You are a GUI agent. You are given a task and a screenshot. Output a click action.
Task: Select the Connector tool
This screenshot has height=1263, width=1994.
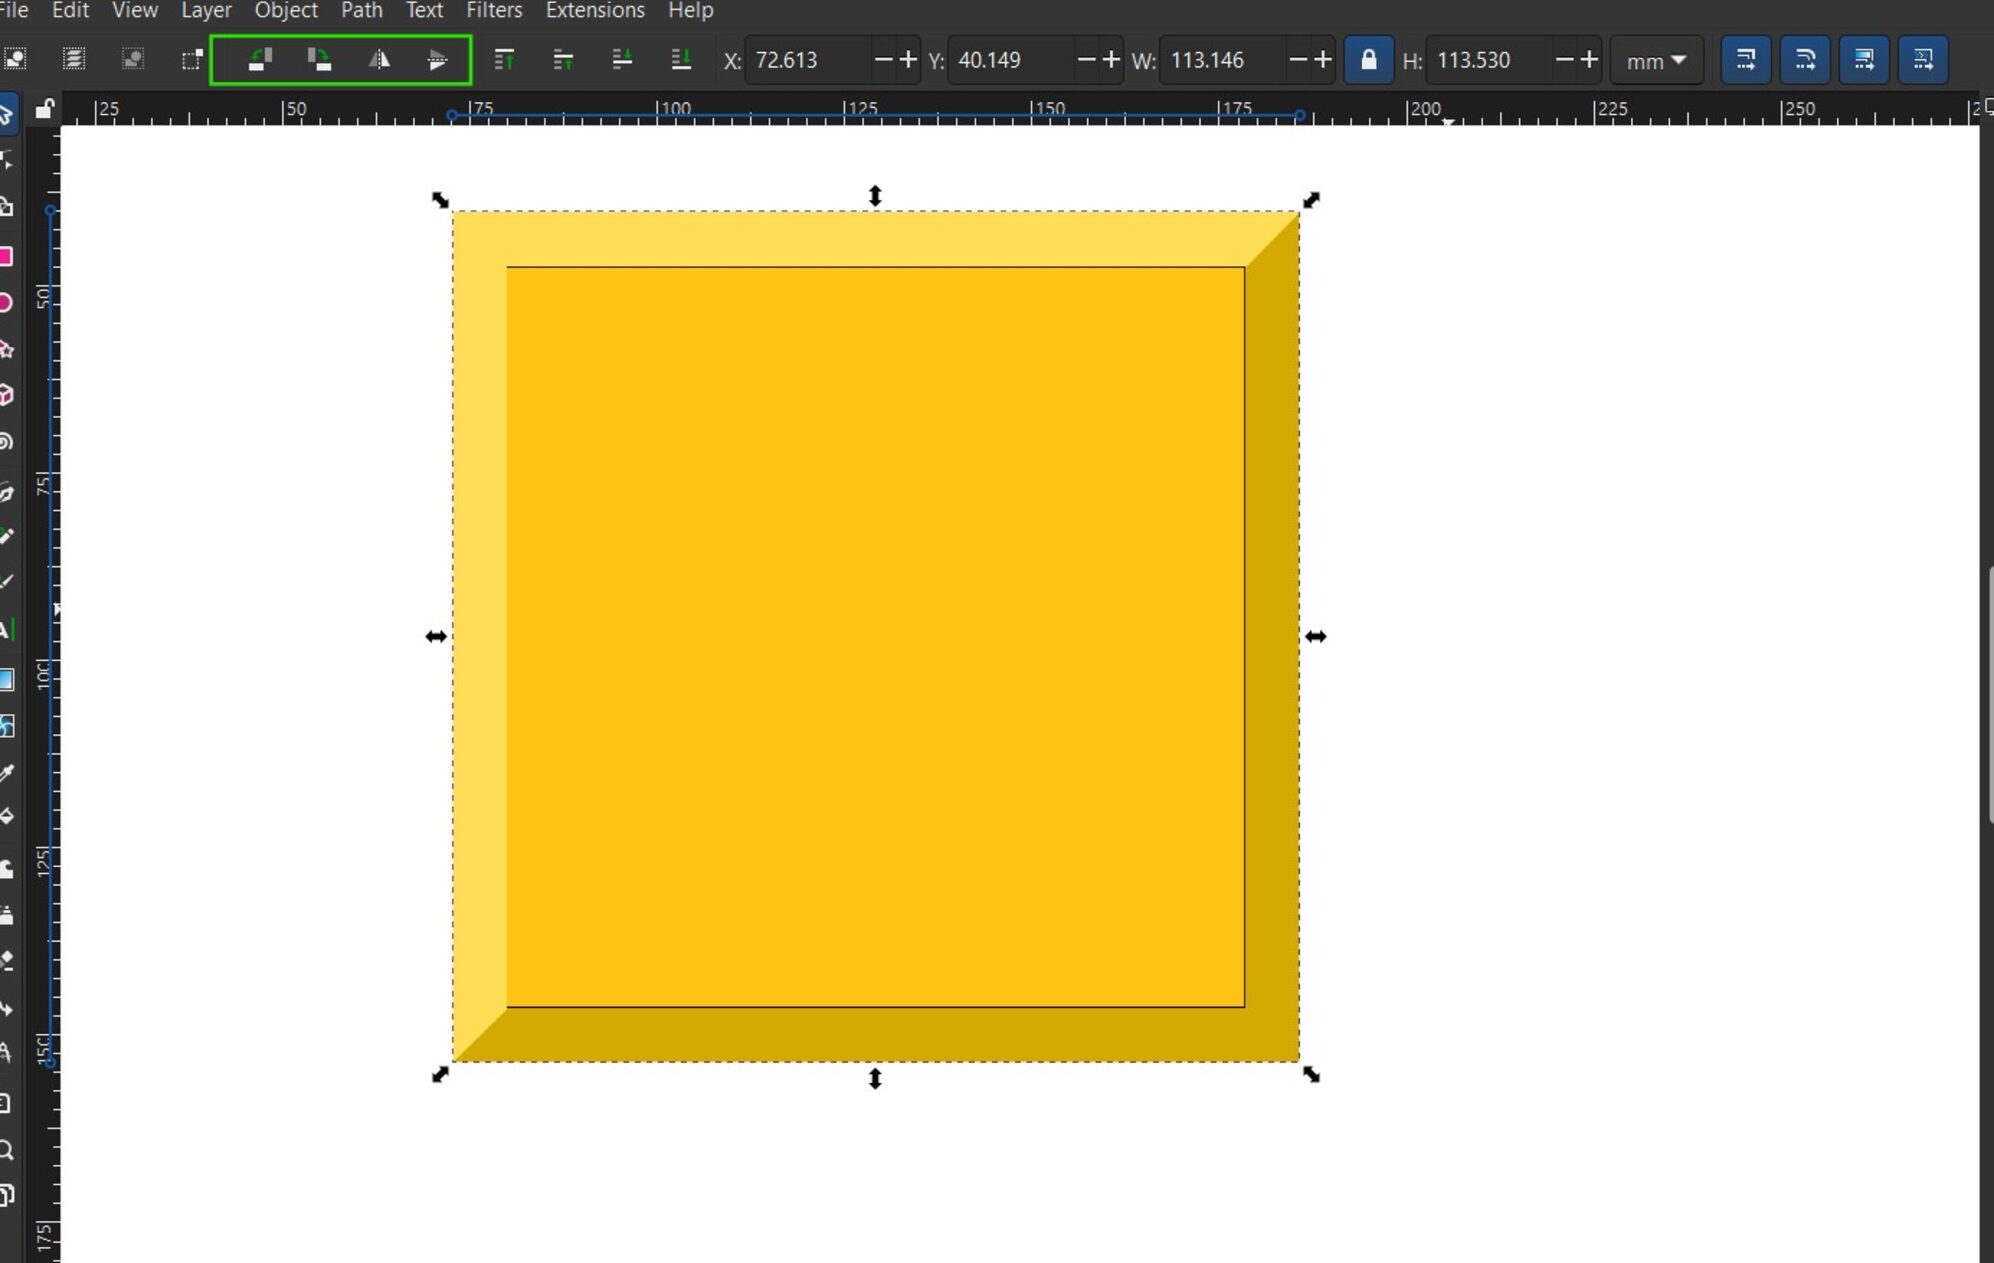click(6, 1008)
